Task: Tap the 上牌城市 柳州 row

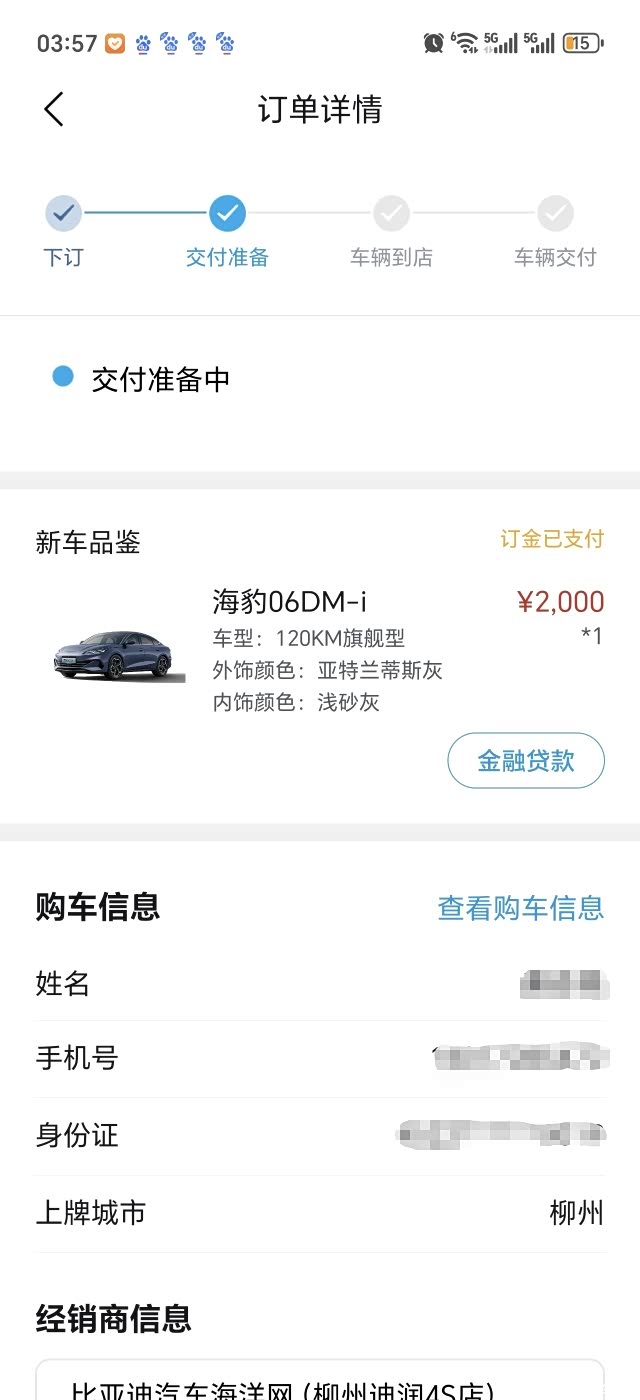Action: pyautogui.click(x=320, y=1213)
